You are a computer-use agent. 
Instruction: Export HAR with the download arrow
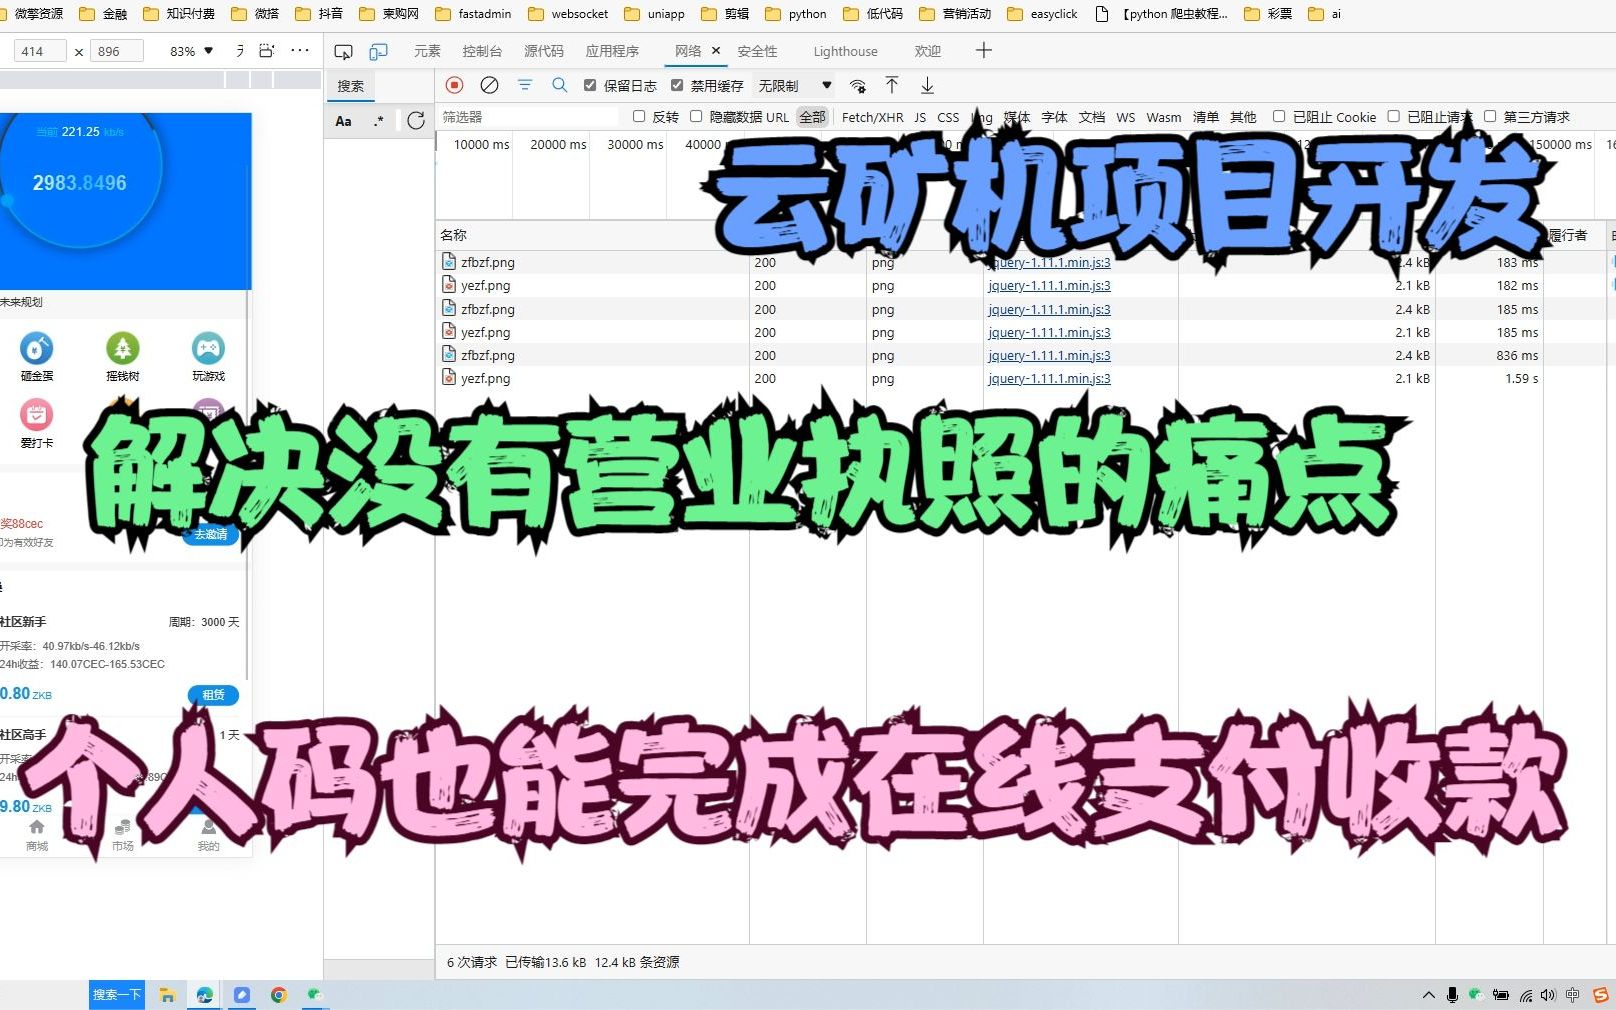[x=927, y=86]
